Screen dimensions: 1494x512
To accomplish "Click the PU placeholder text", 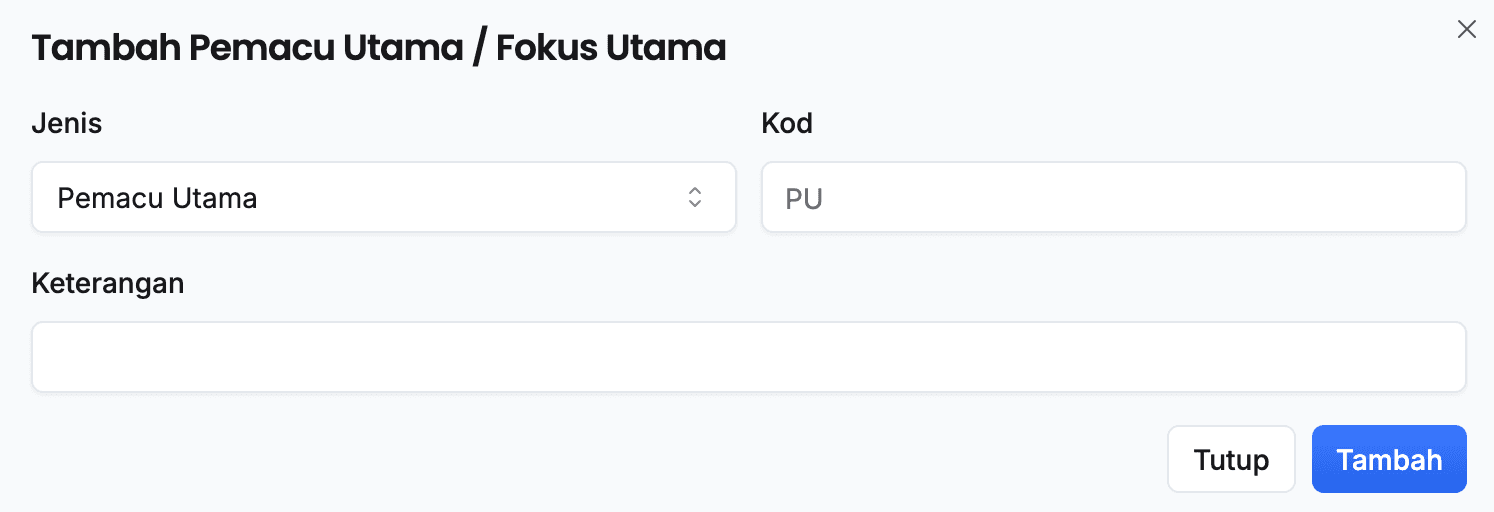I will pyautogui.click(x=804, y=199).
